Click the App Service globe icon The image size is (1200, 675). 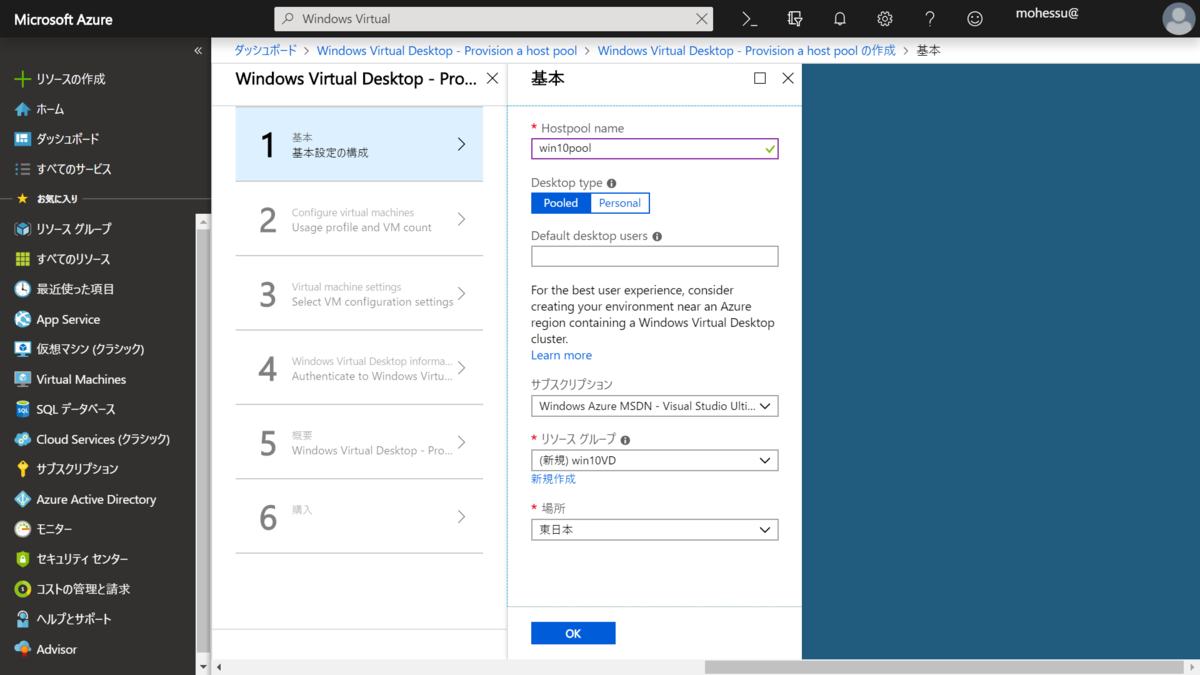click(x=22, y=319)
